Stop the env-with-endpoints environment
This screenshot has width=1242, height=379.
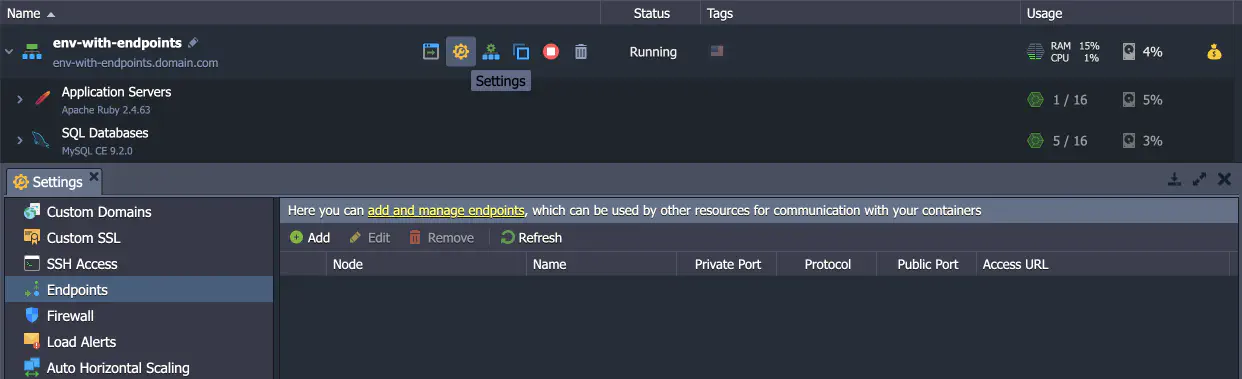click(551, 51)
